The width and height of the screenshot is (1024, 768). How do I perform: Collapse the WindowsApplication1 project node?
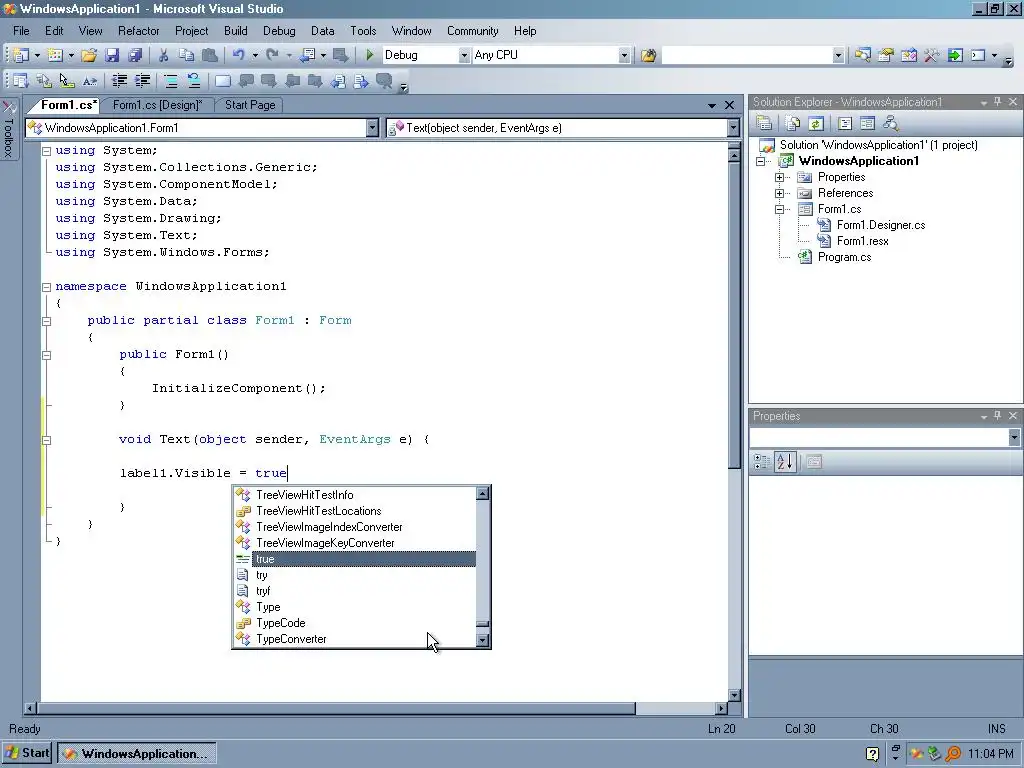click(x=760, y=161)
